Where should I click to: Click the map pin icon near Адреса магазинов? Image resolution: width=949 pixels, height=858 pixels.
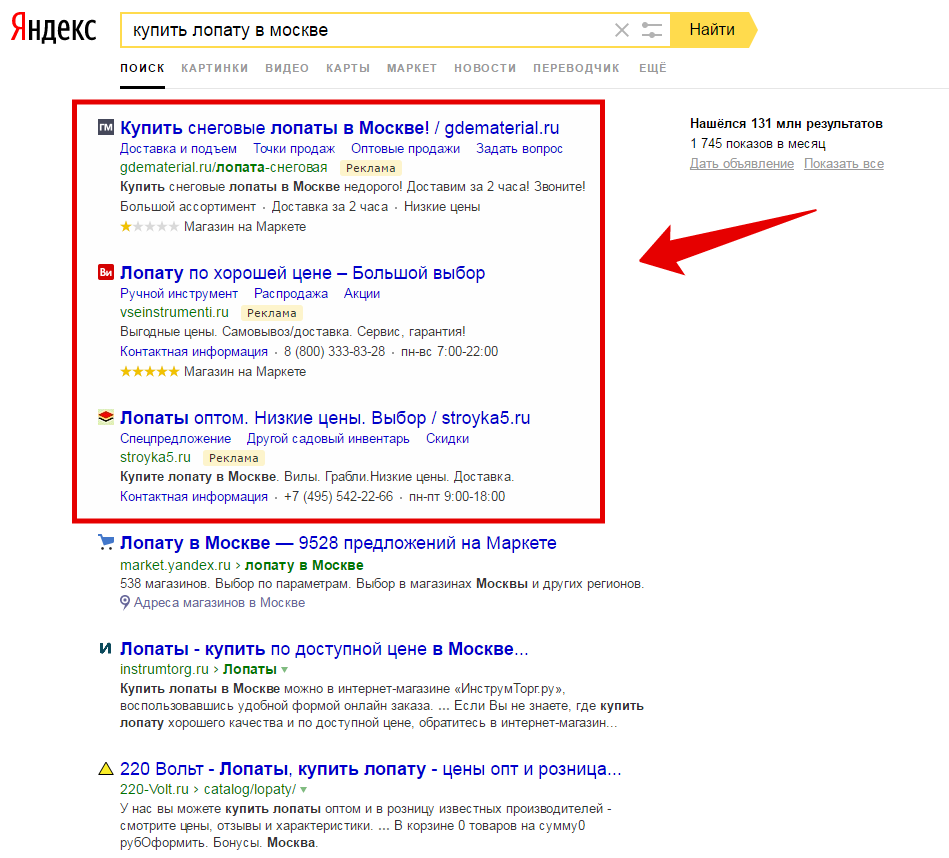(x=125, y=602)
